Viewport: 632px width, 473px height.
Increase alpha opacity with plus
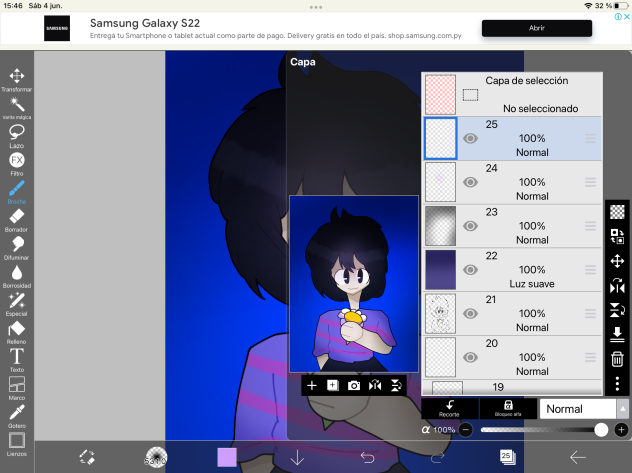621,430
